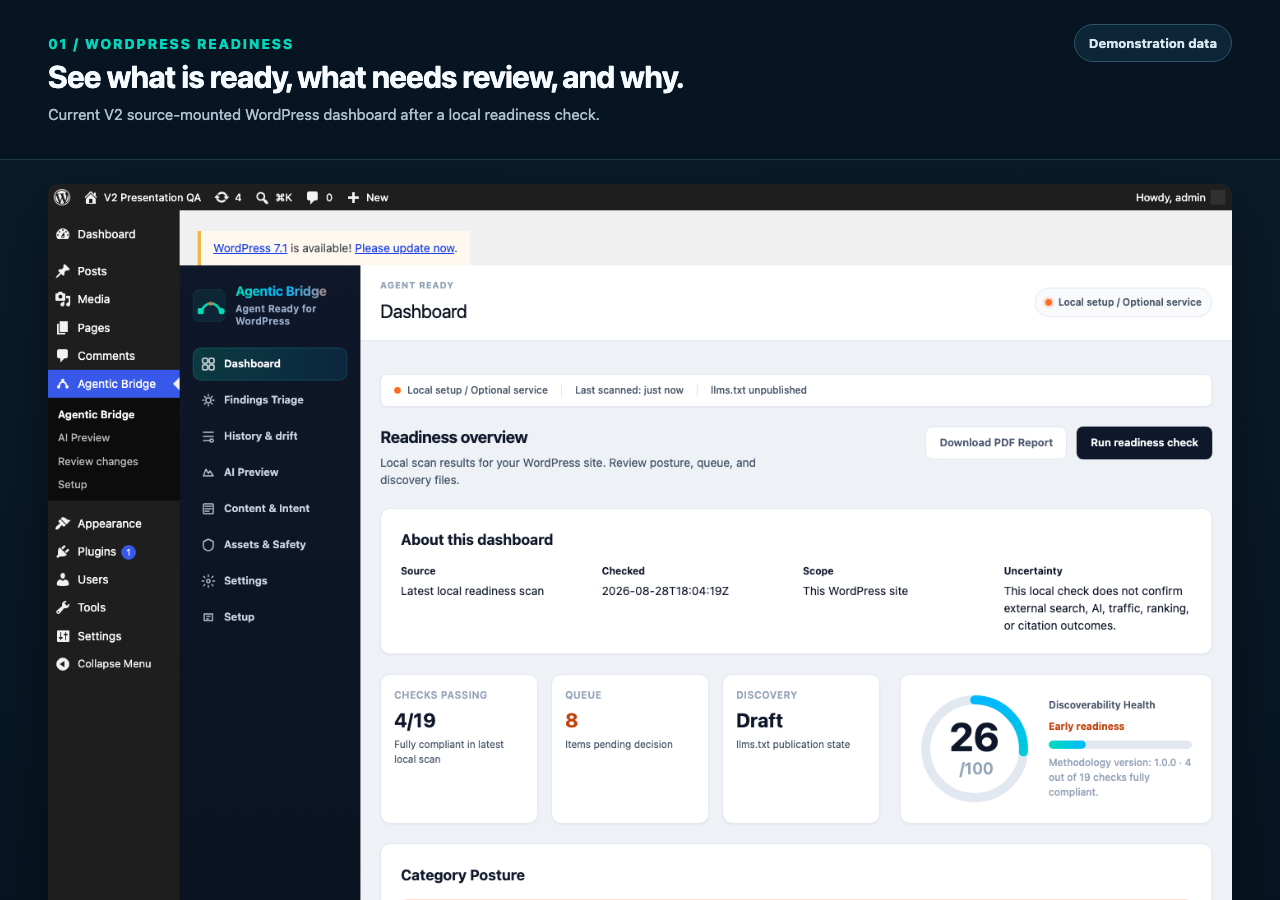Open History & drift in plugin sidebar
Image resolution: width=1280 pixels, height=900 pixels.
click(270, 436)
